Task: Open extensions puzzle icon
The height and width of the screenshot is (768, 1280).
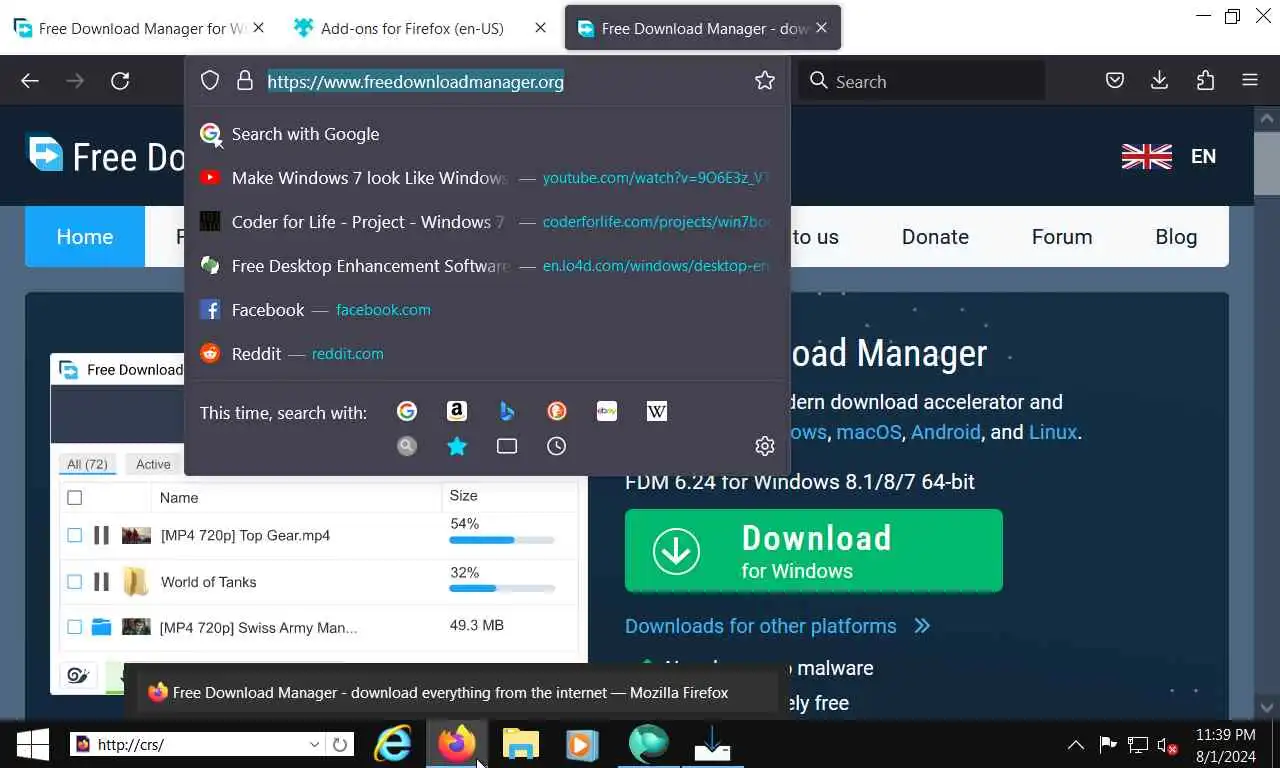Action: coord(1205,81)
